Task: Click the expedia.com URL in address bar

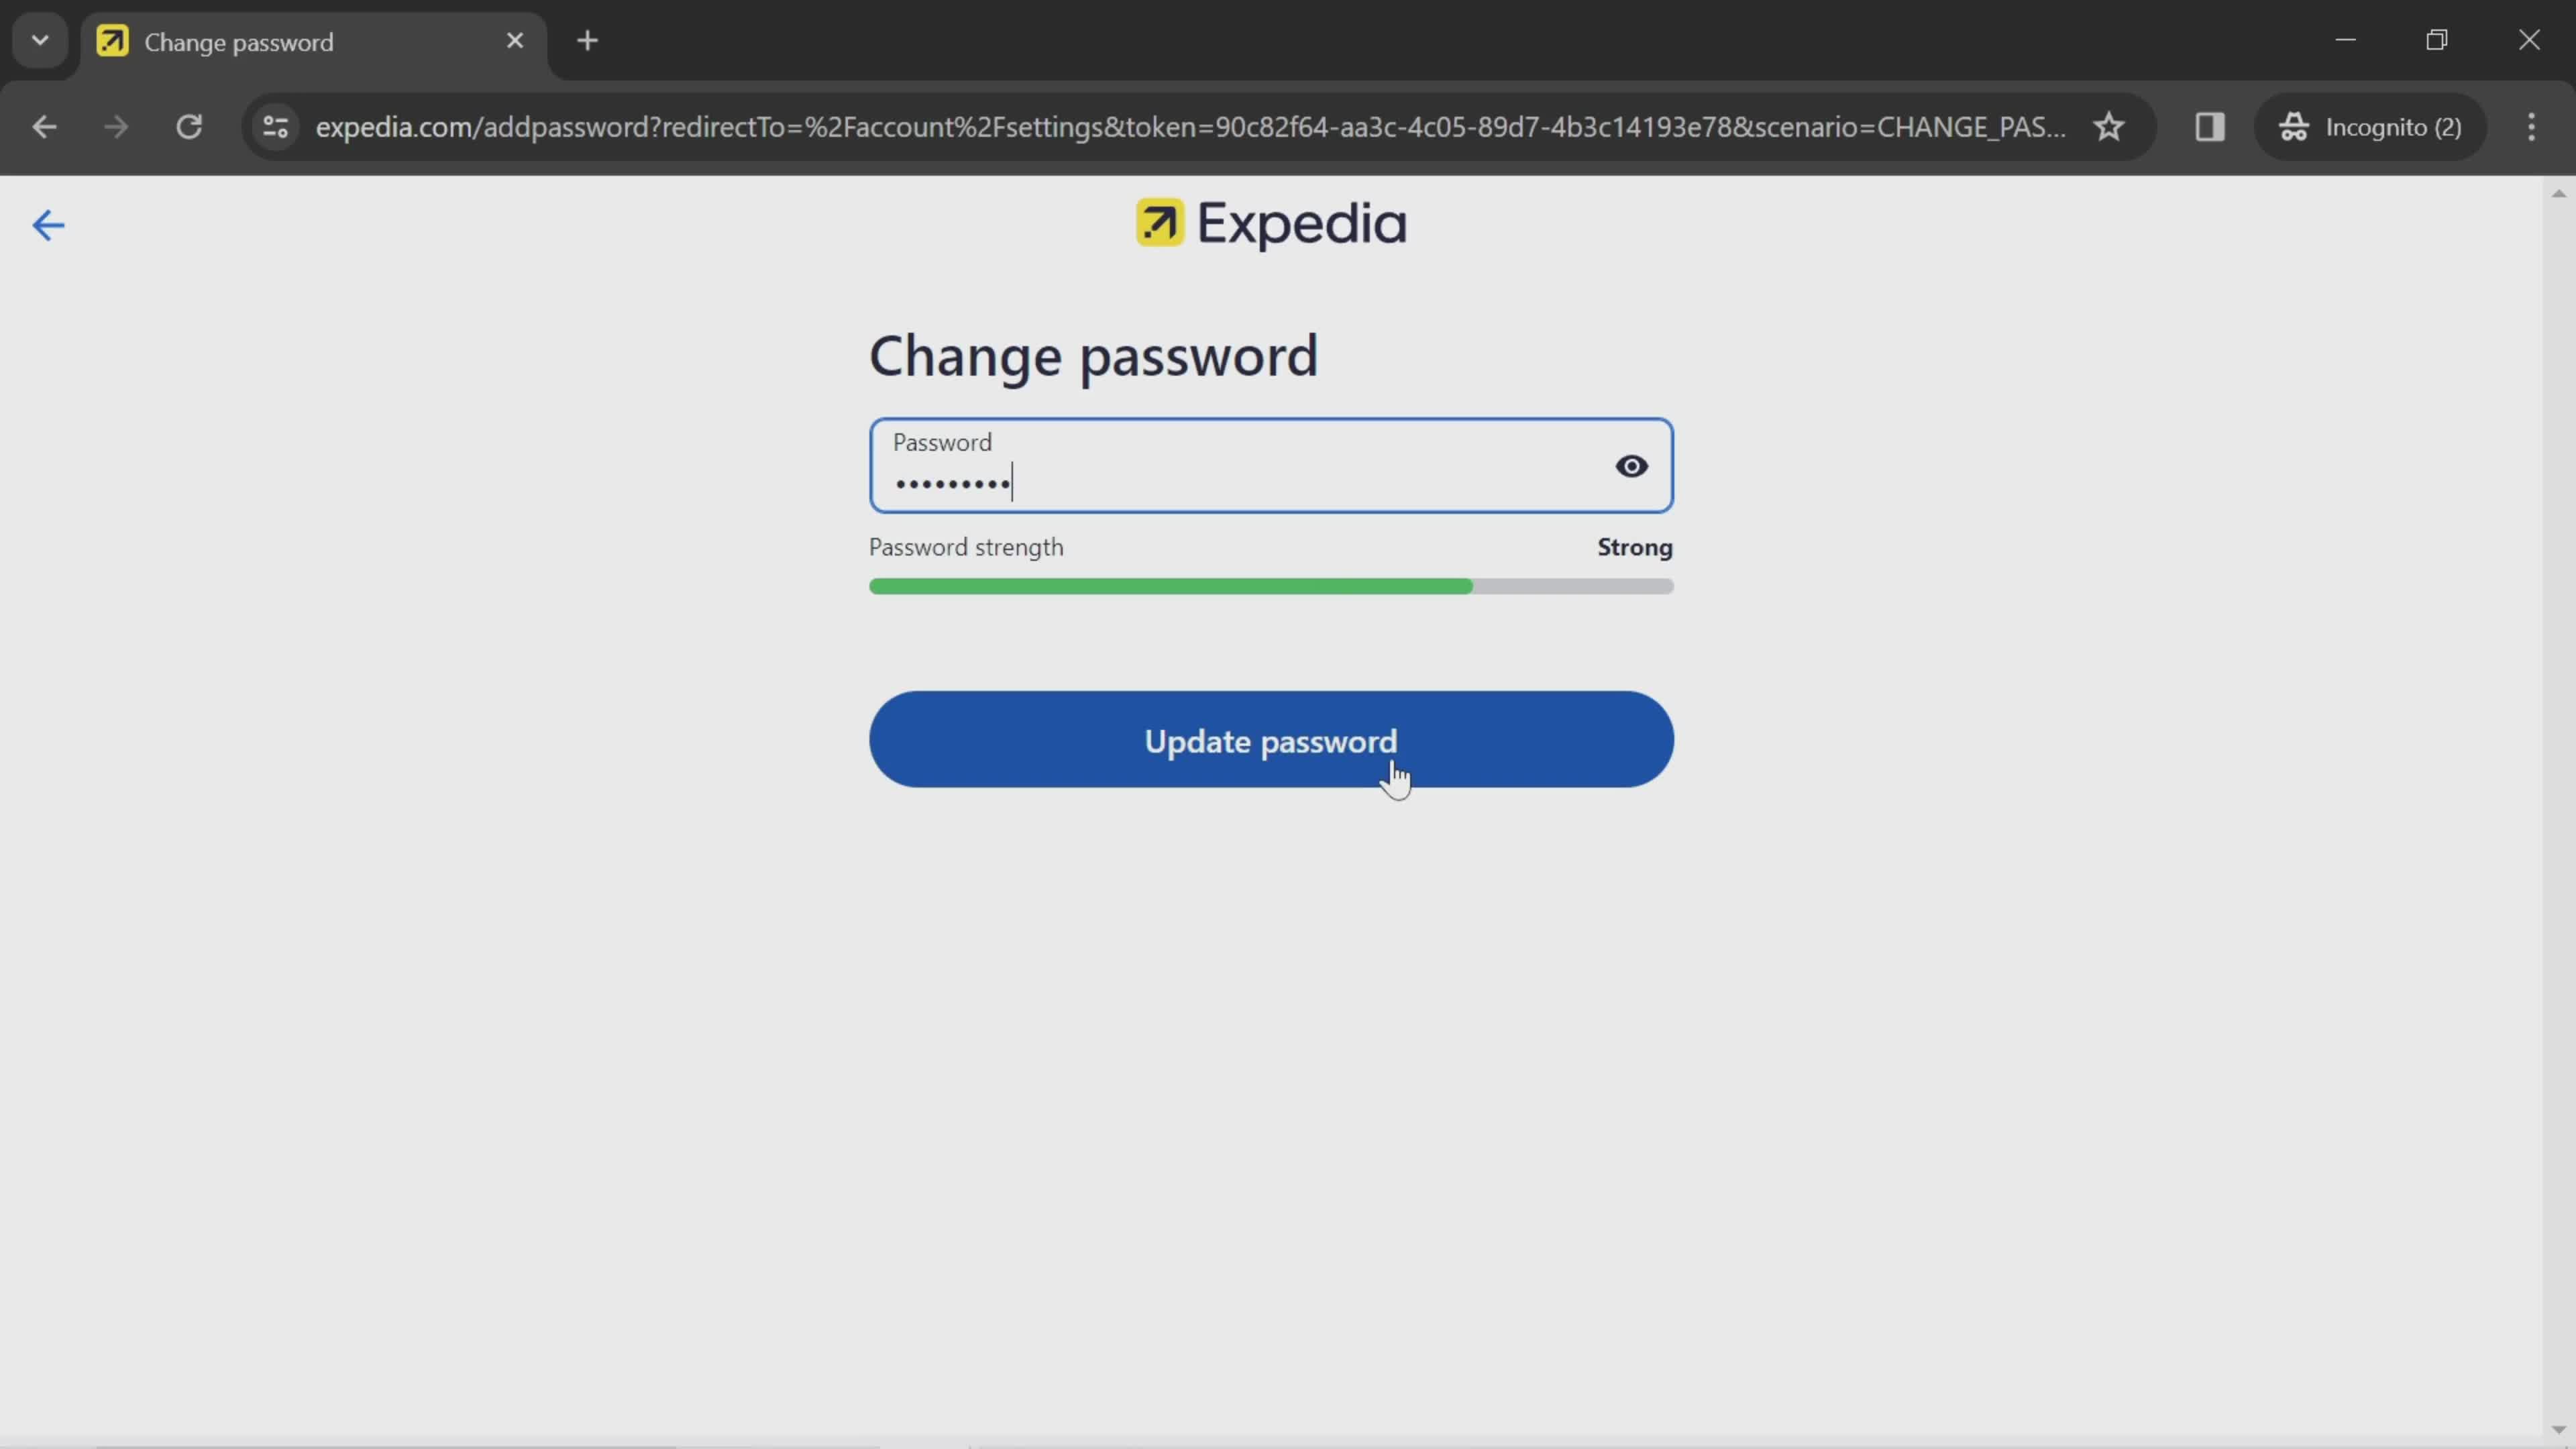Action: pos(1190,127)
